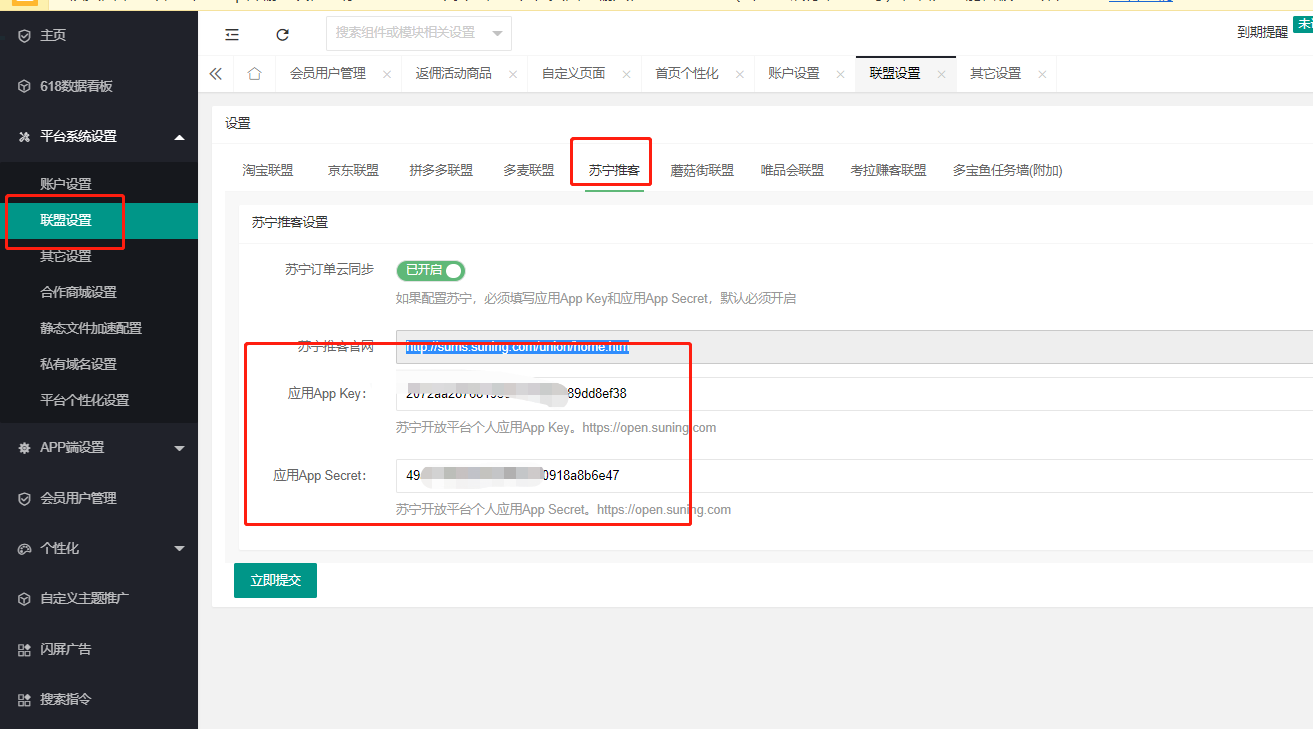Click the refresh icon in top toolbar
Viewport: 1313px width, 729px height.
click(x=283, y=34)
